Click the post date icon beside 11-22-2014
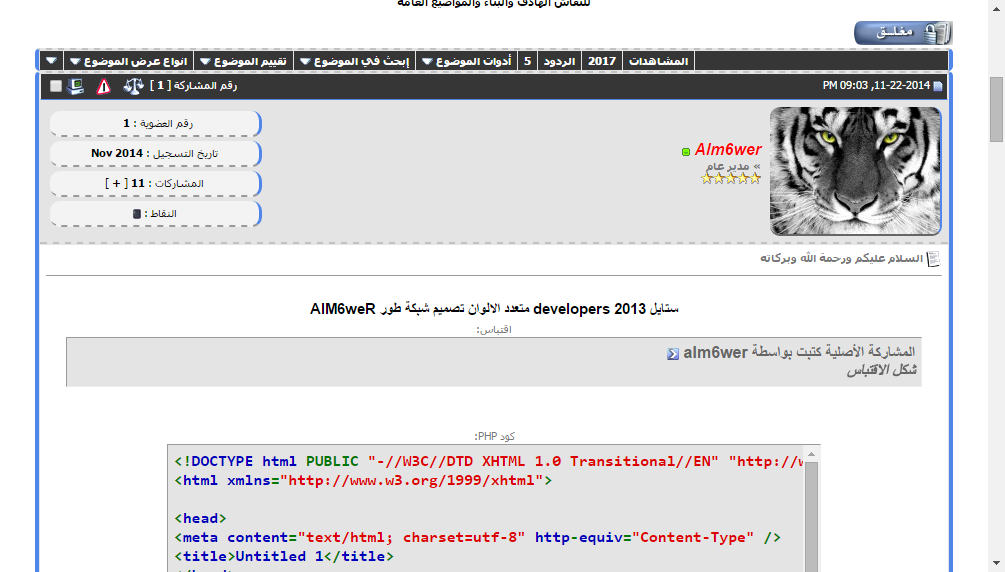Image resolution: width=1005 pixels, height=572 pixels. (x=938, y=86)
